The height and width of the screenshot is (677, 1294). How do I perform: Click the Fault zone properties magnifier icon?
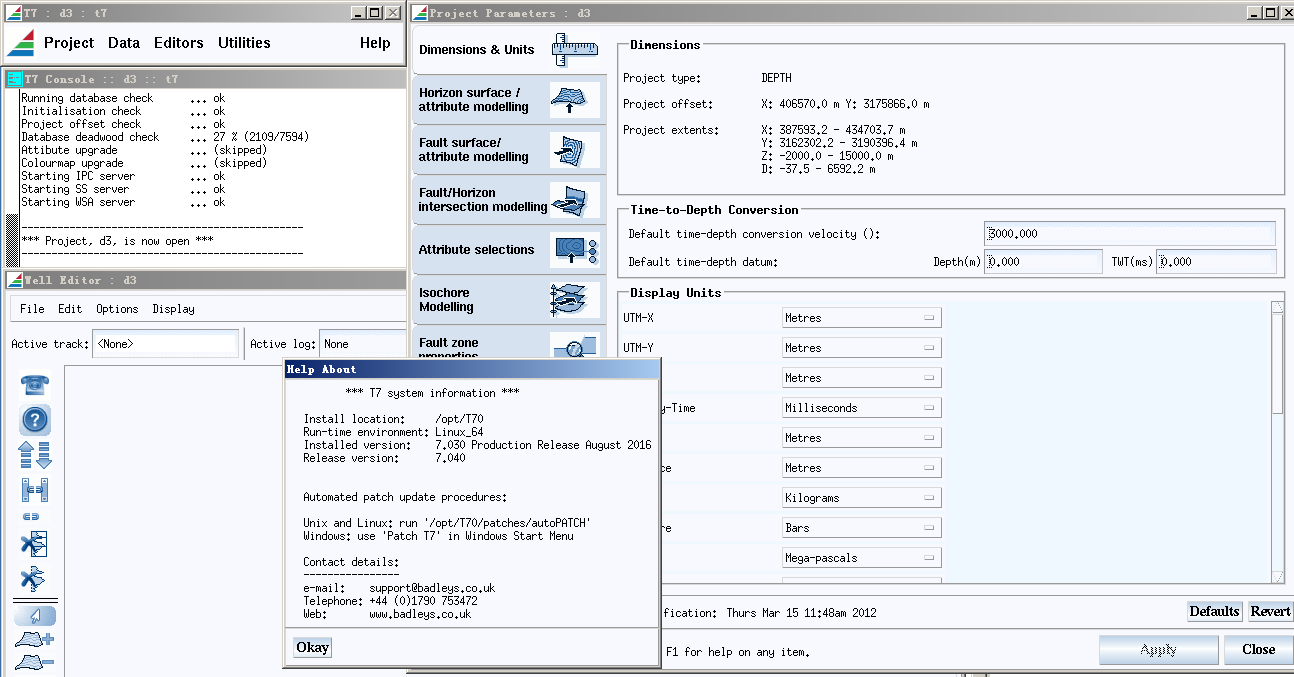(x=577, y=347)
